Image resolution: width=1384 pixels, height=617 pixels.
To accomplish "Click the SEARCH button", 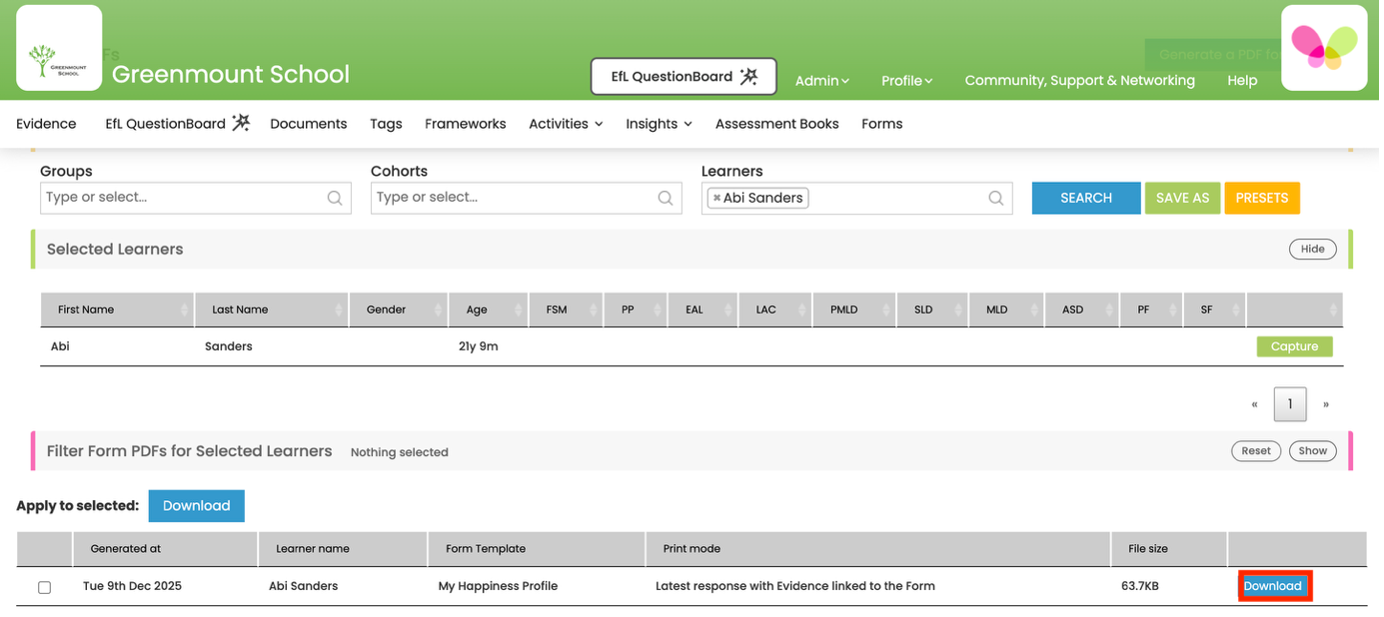I will (1086, 197).
